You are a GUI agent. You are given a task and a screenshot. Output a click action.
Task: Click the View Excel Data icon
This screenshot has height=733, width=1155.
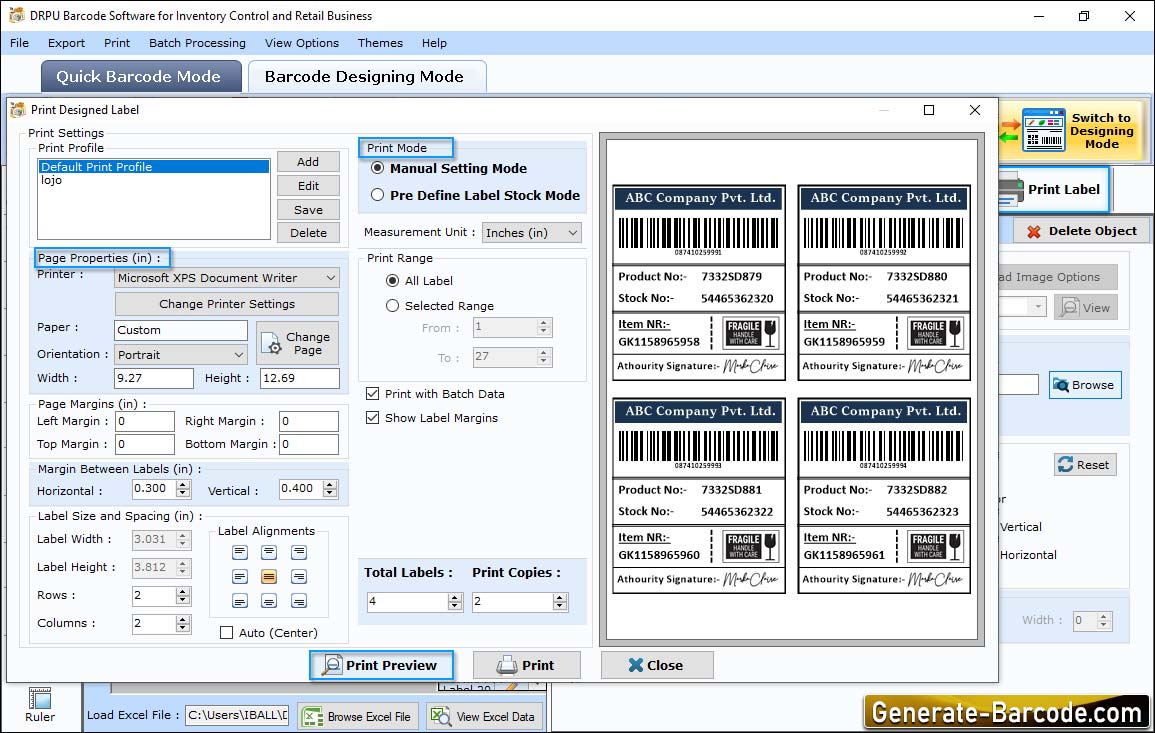[x=440, y=717]
